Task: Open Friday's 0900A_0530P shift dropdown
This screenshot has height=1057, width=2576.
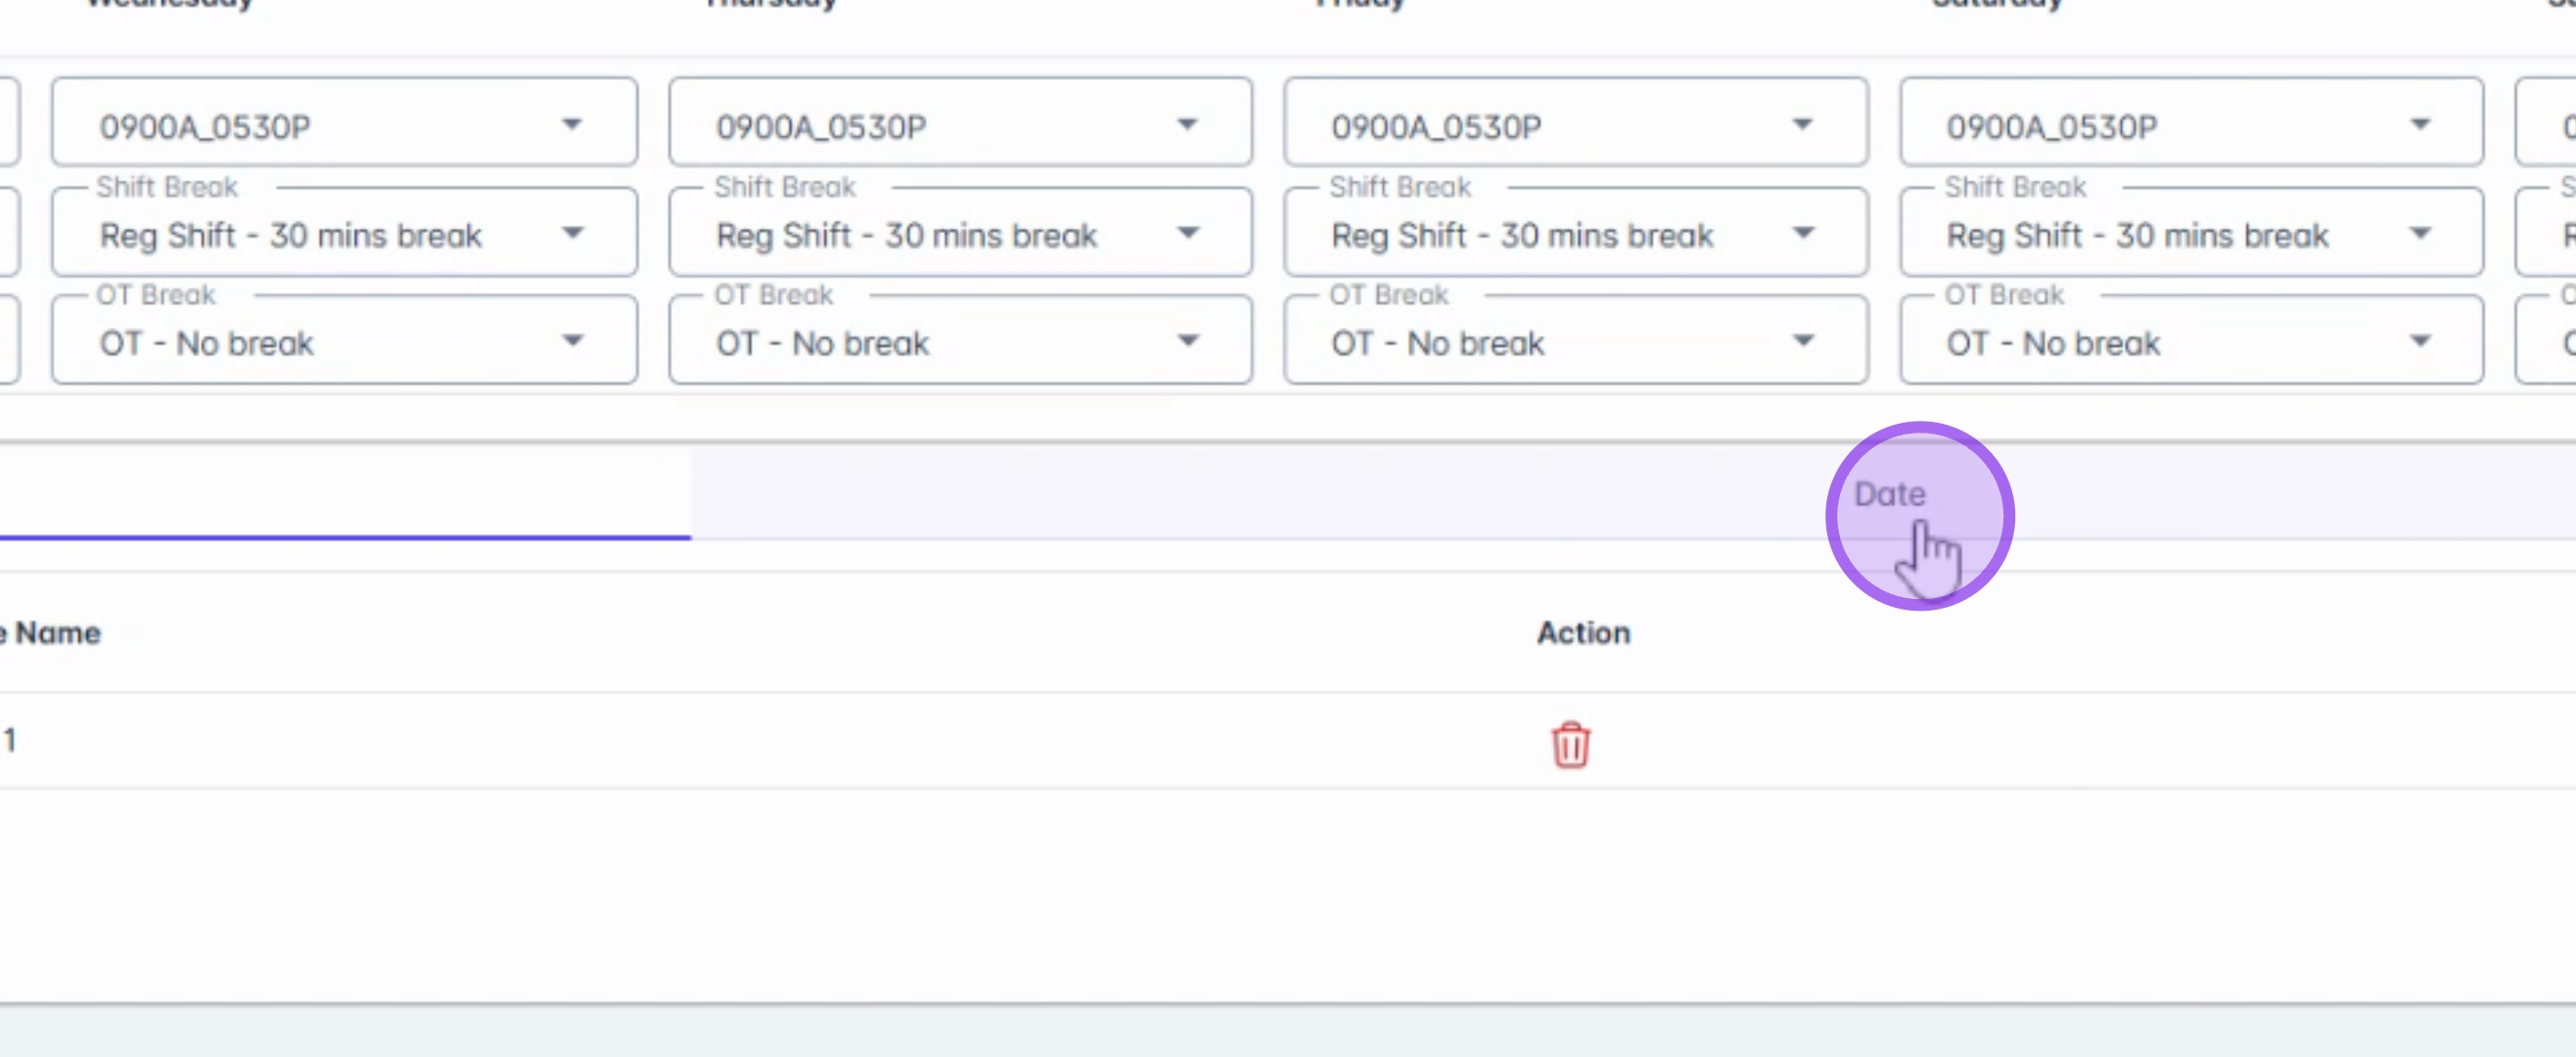Action: (x=1575, y=124)
